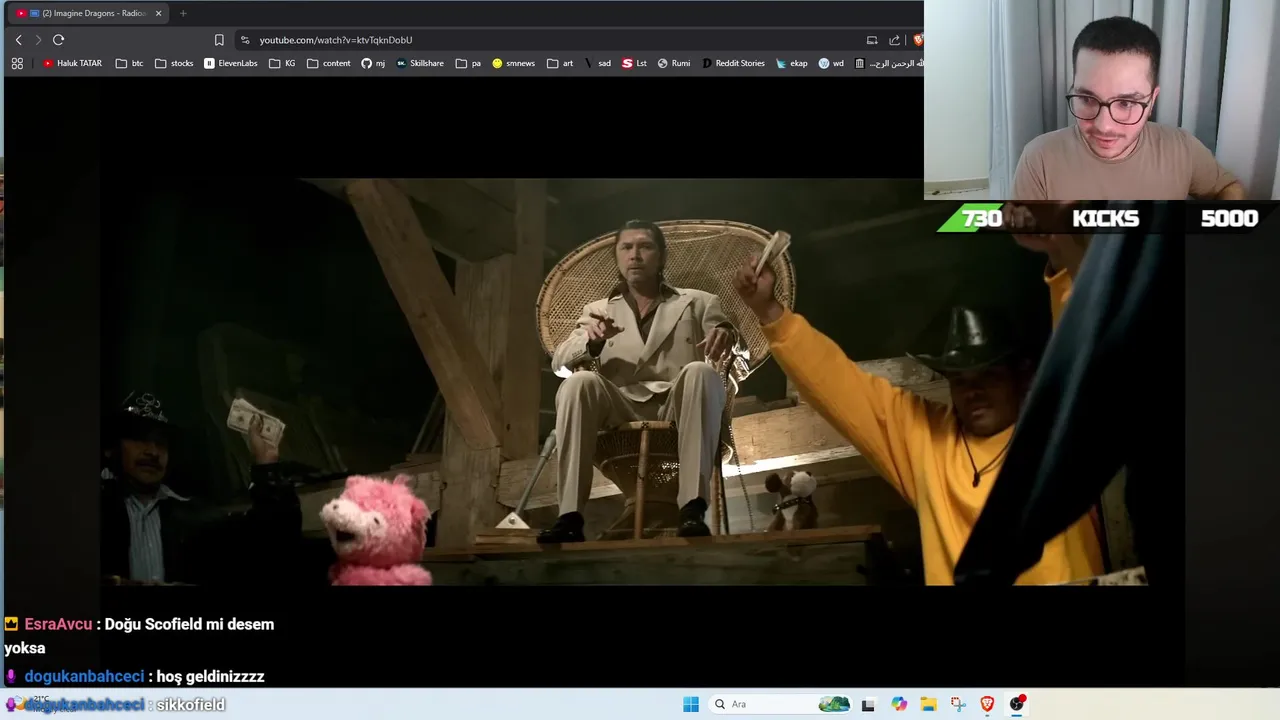This screenshot has height=720, width=1280.
Task: Click the share icon in address bar
Action: [895, 40]
